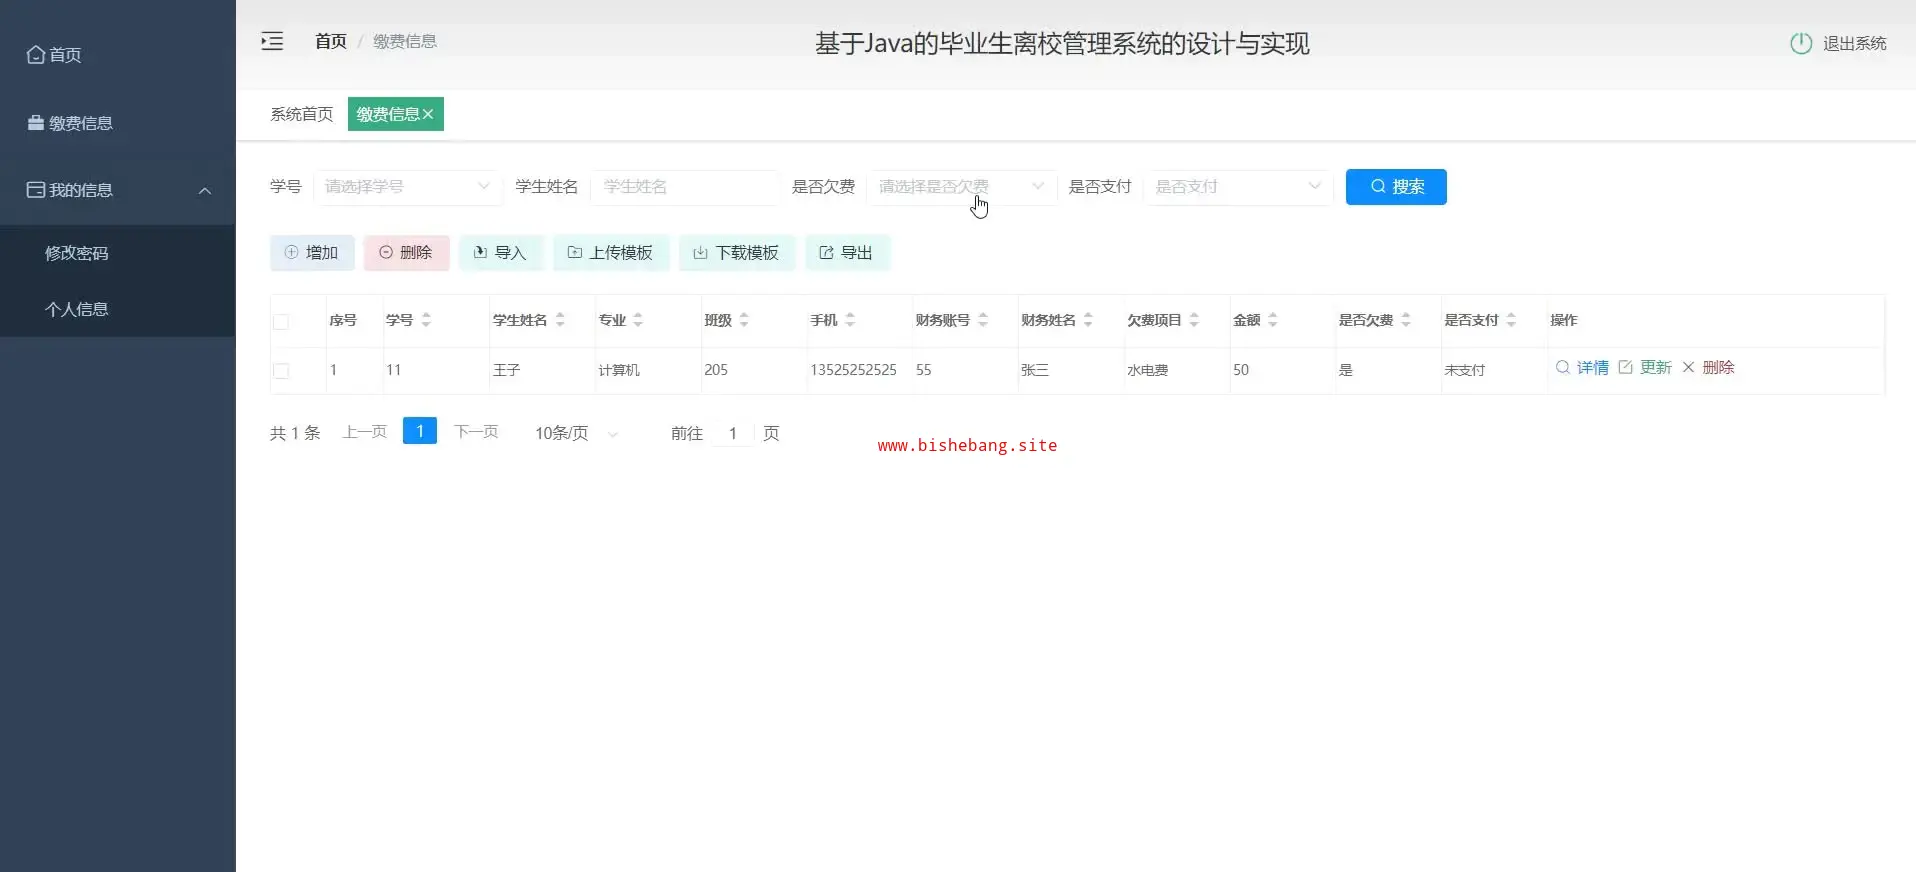Open the 10条/页 page size dropdown
This screenshot has width=1916, height=872.
(x=576, y=433)
